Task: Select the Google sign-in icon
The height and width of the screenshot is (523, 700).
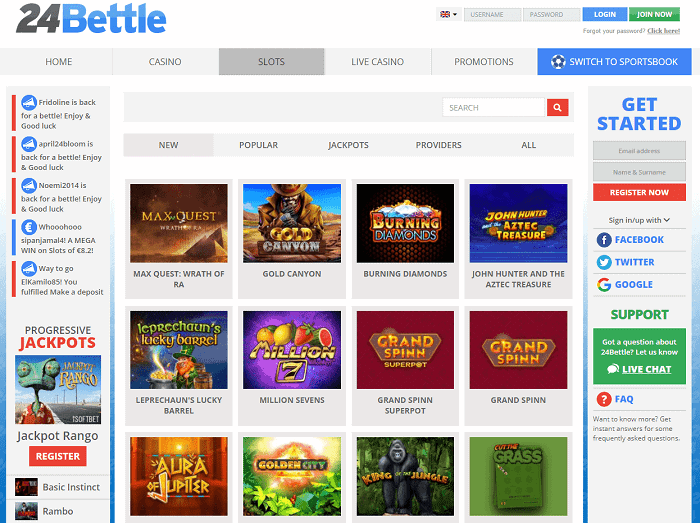Action: click(x=604, y=285)
